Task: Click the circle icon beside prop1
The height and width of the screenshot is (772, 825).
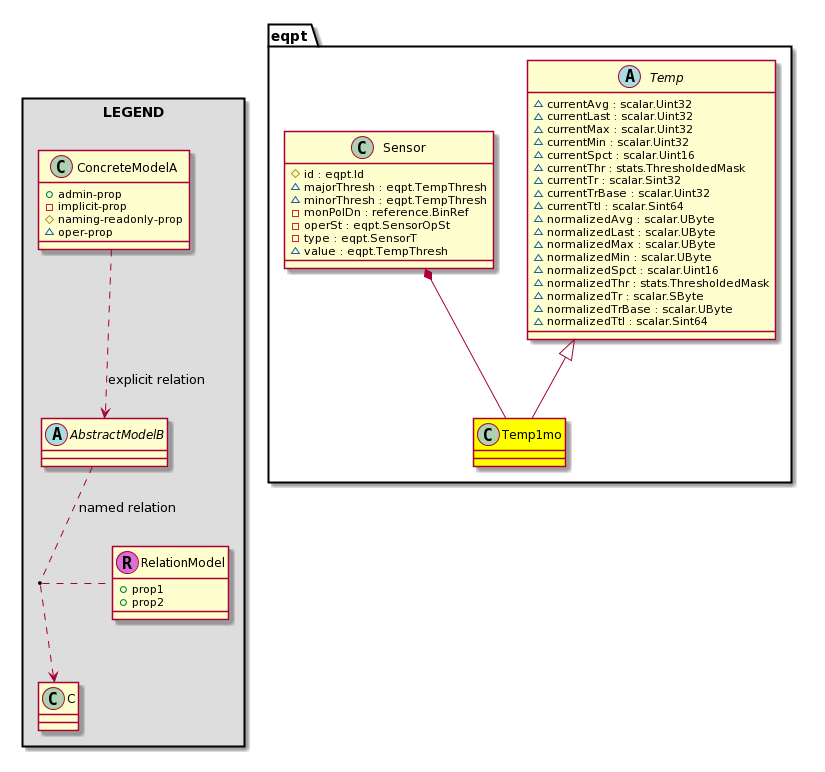Action: click(123, 589)
